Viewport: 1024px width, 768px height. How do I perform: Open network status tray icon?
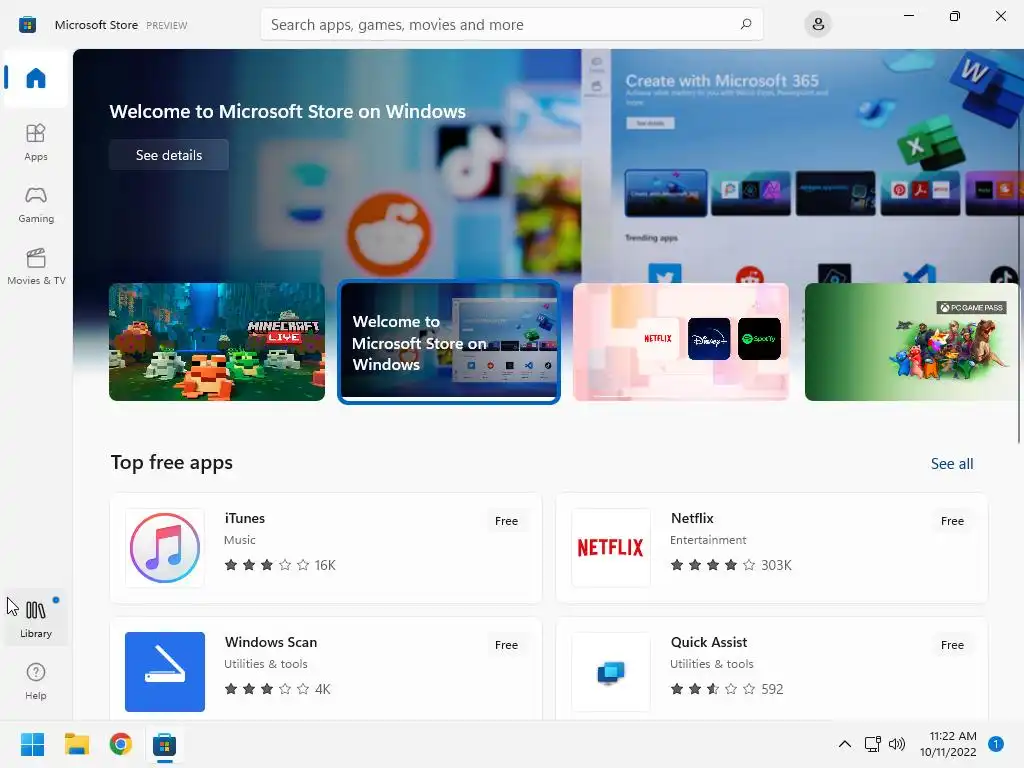[x=872, y=744]
